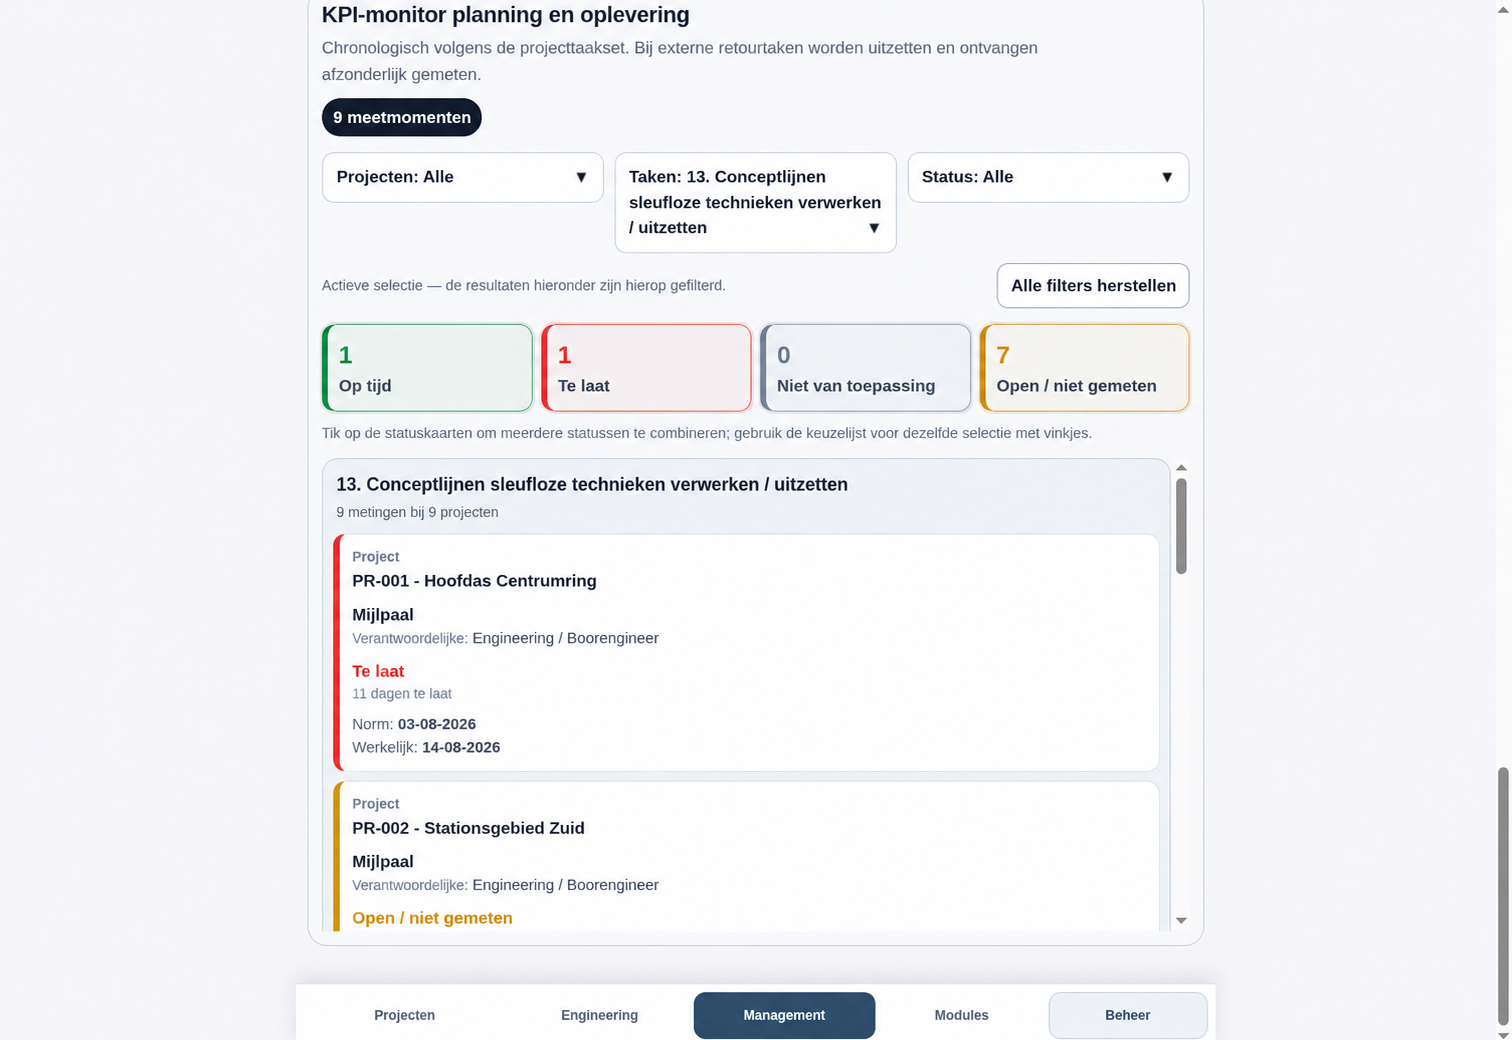Click the results list scroll-down arrow
Image resolution: width=1512 pixels, height=1040 pixels.
[1181, 920]
